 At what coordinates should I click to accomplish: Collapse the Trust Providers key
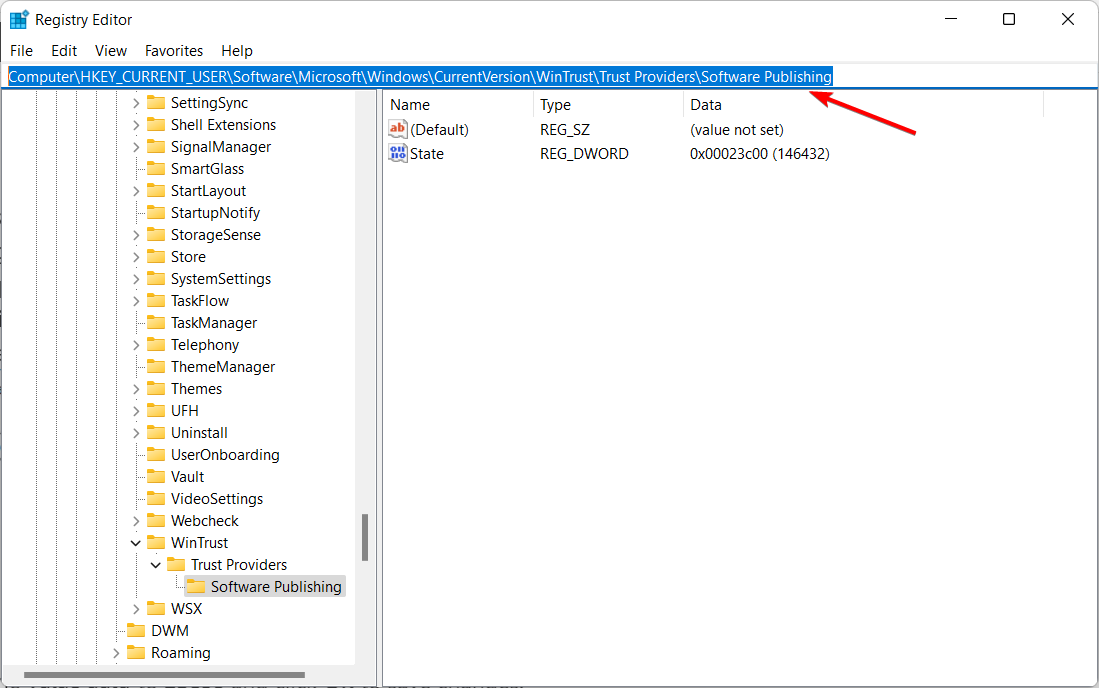pyautogui.click(x=156, y=565)
